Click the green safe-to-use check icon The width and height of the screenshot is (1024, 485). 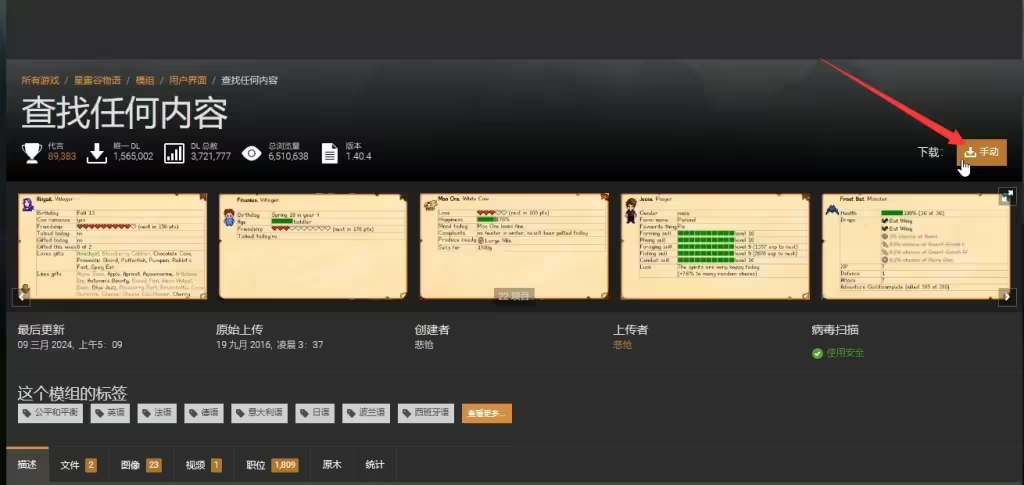(x=817, y=353)
